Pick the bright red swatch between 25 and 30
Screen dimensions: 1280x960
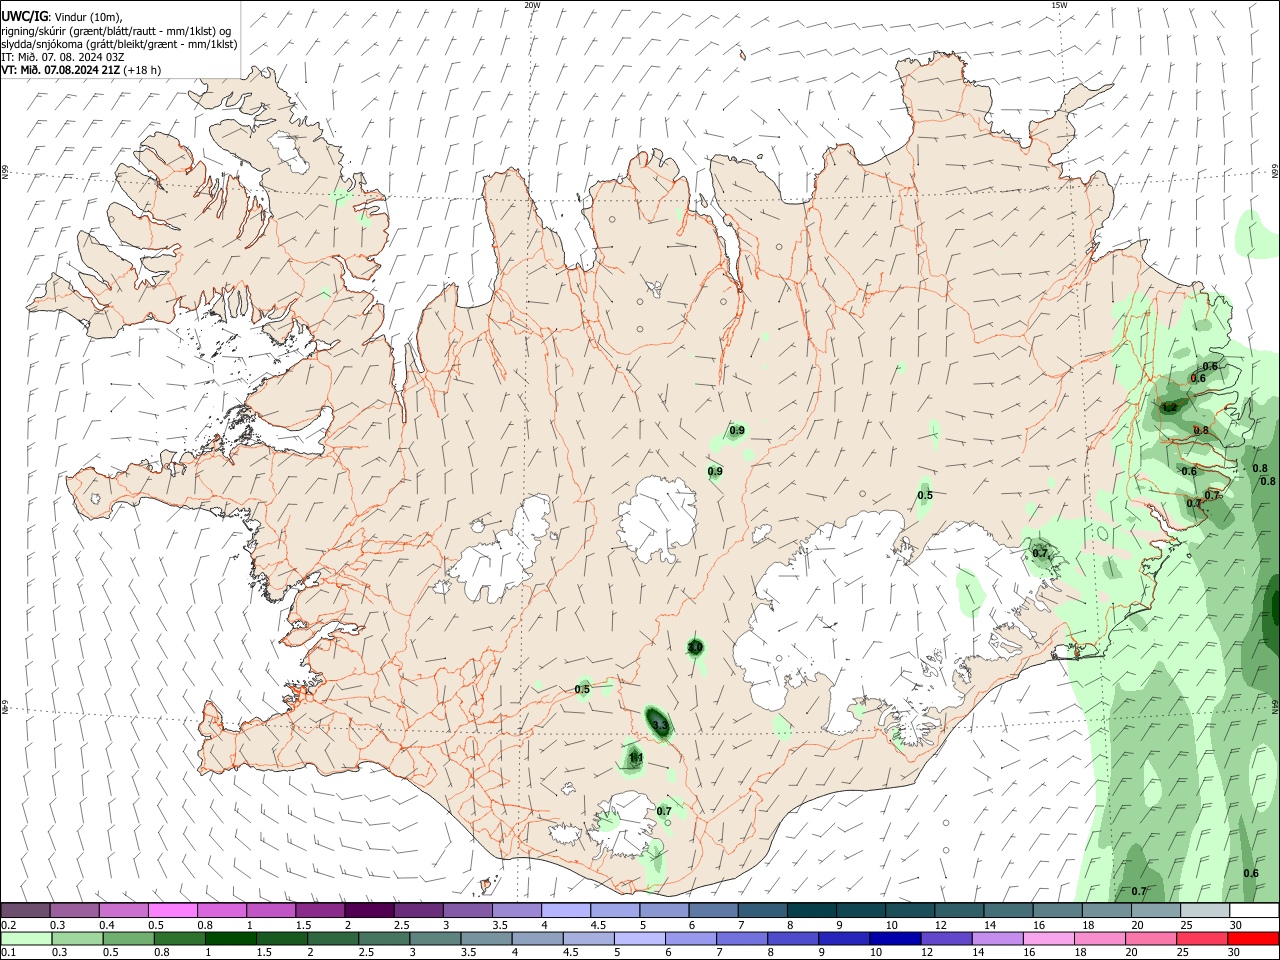tap(1201, 938)
